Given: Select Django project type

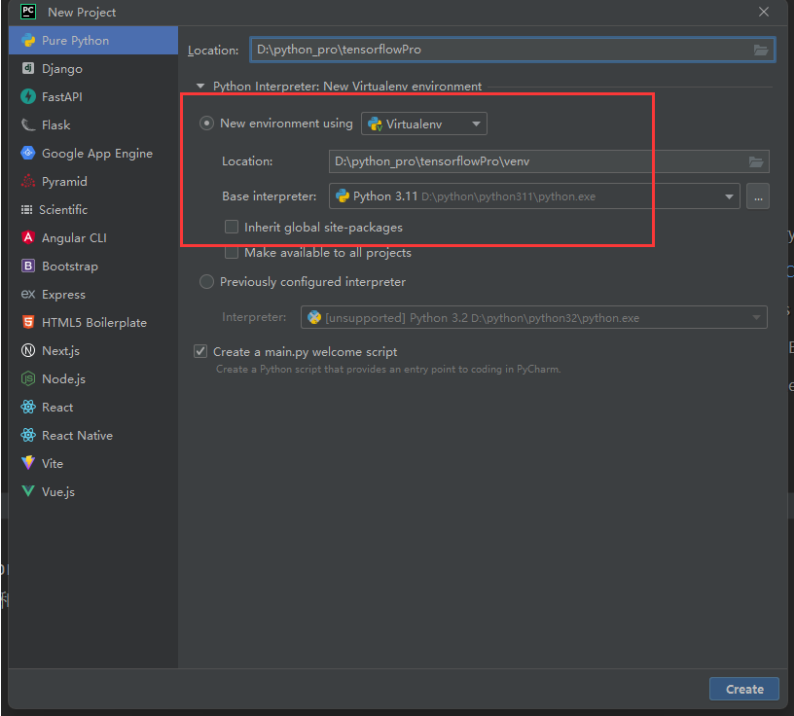Looking at the screenshot, I should (93, 69).
